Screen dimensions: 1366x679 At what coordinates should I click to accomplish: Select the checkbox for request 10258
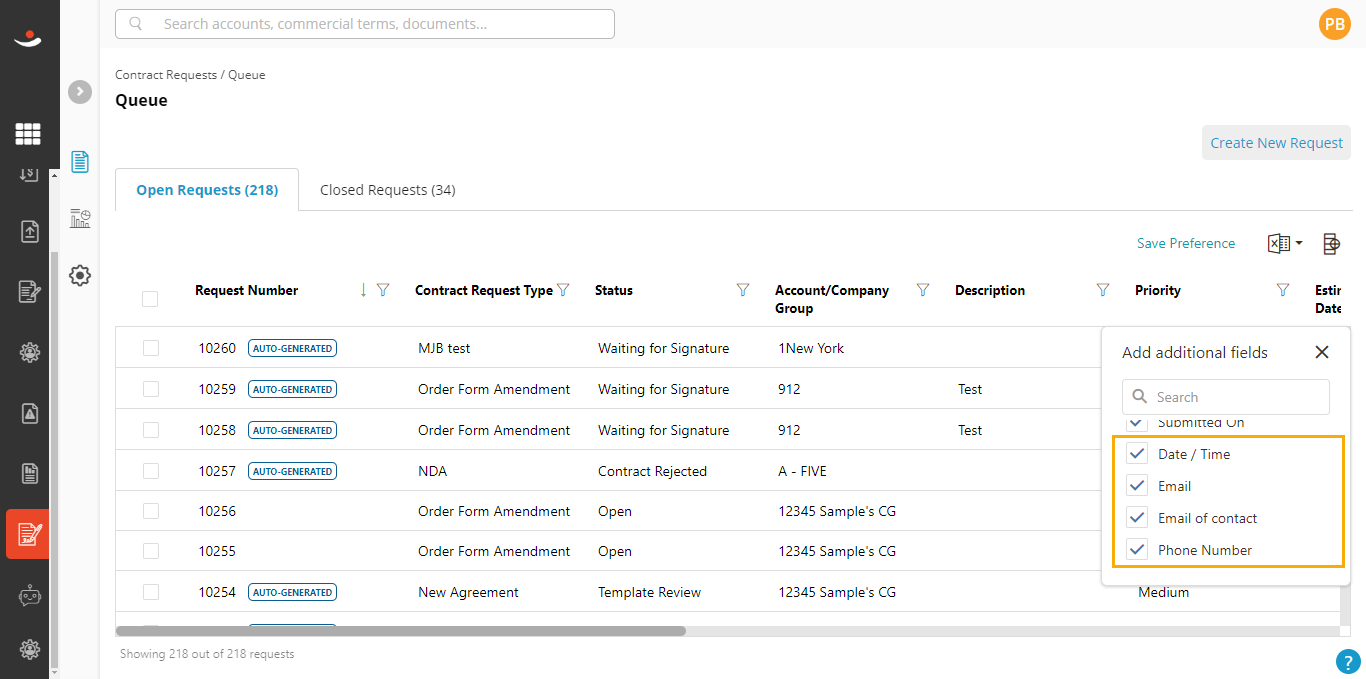[x=150, y=430]
